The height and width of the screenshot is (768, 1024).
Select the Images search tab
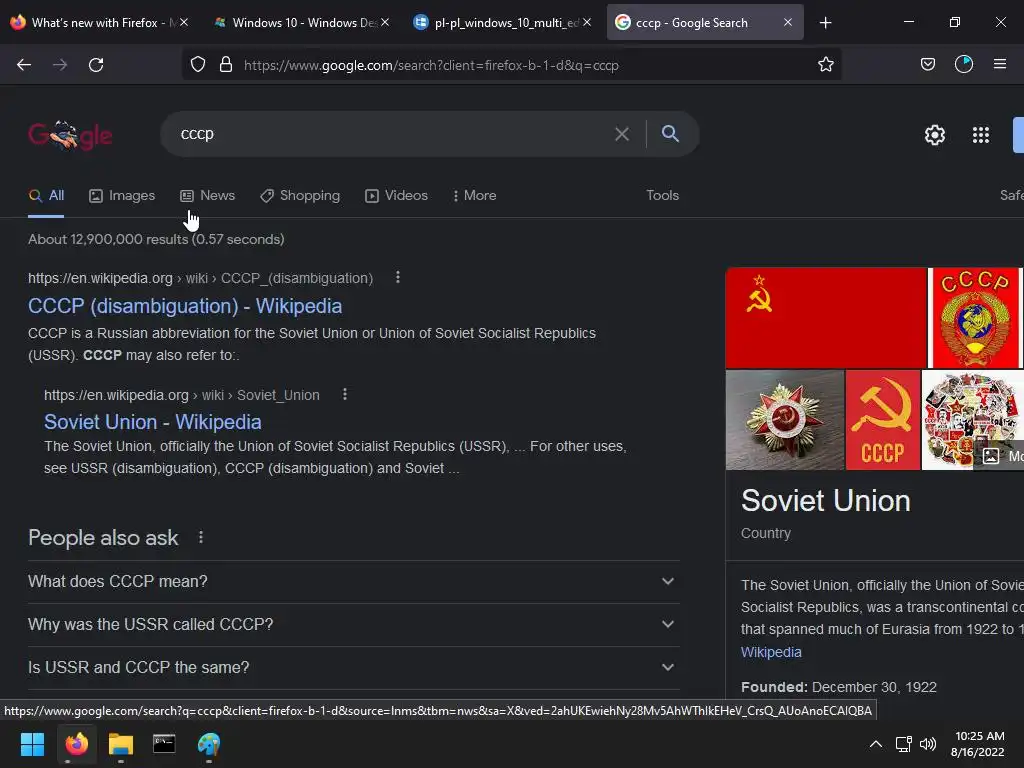122,195
